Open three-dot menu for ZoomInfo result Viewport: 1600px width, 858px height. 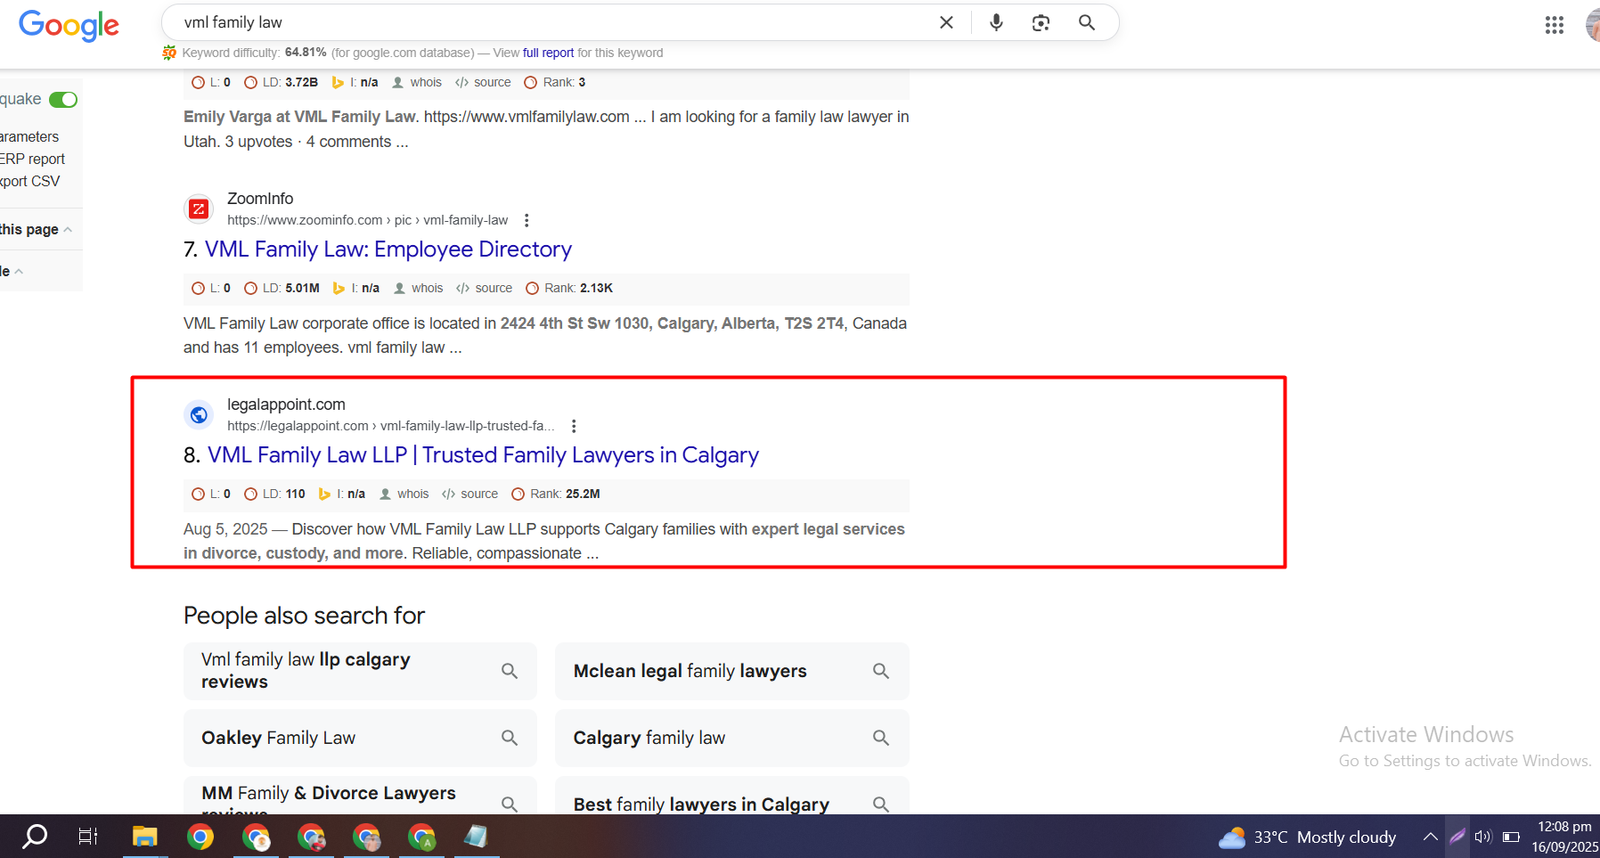click(x=527, y=220)
